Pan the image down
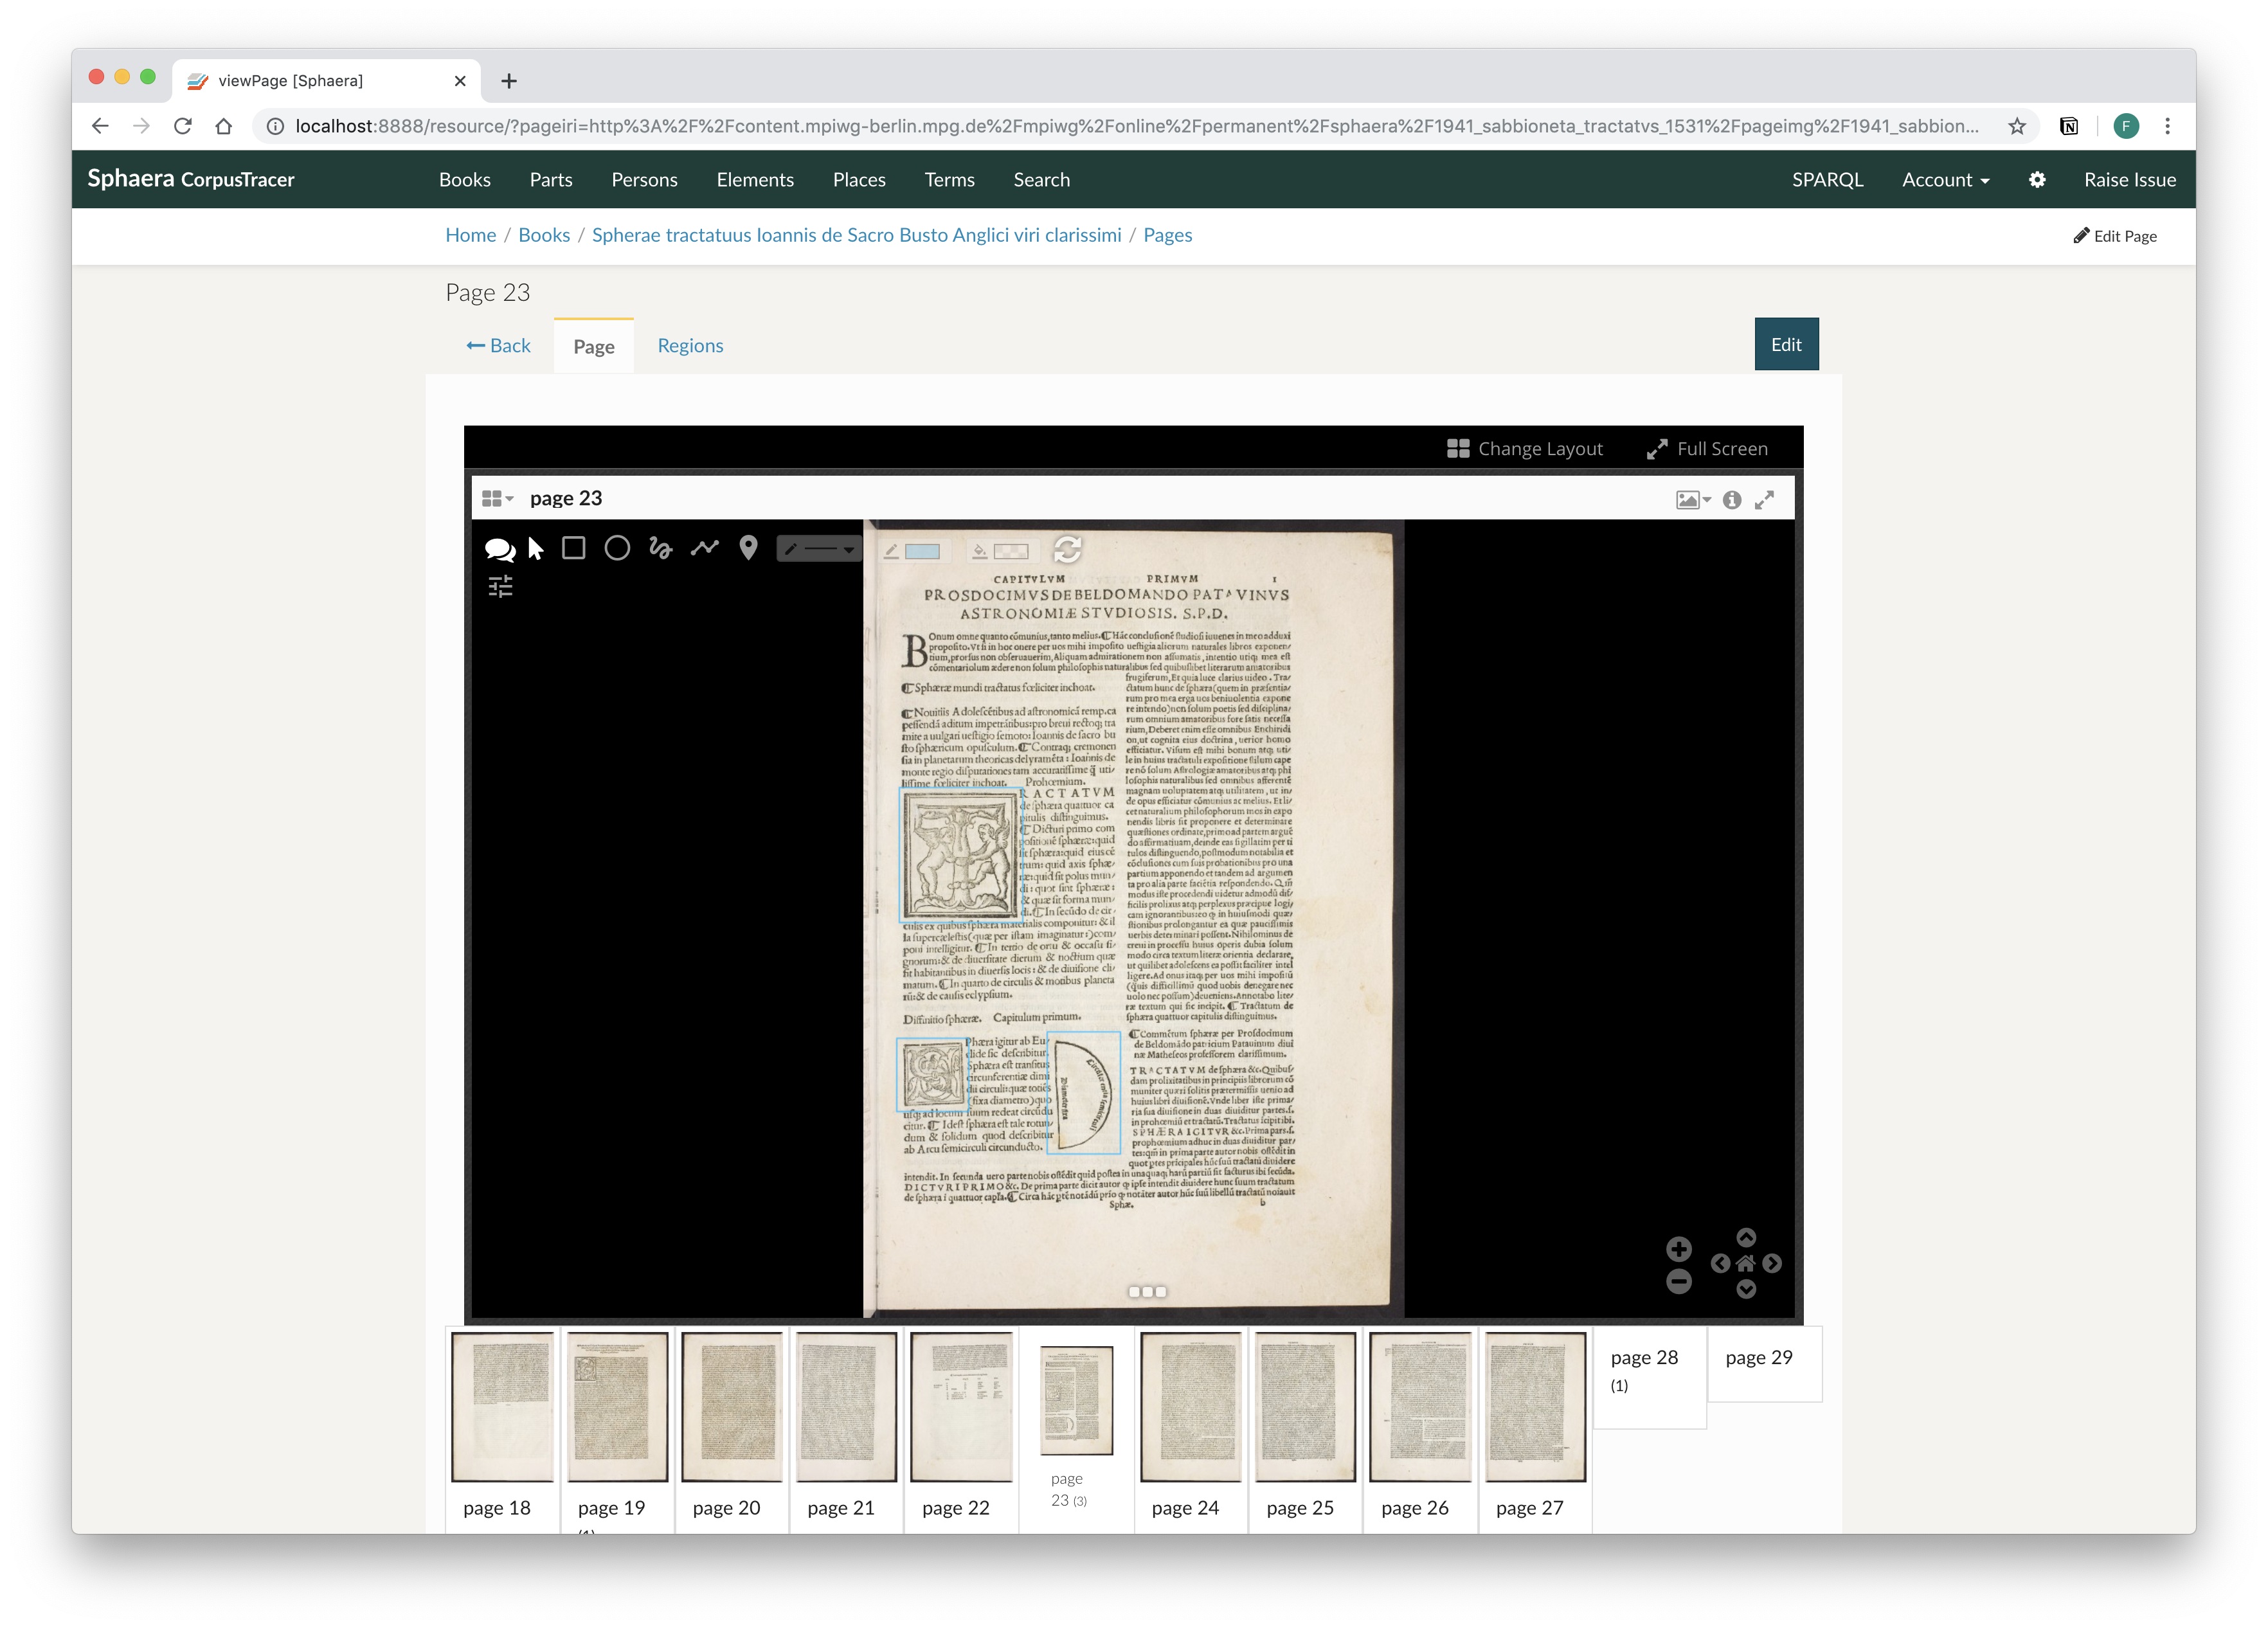The width and height of the screenshot is (2268, 1629). tap(1746, 1289)
